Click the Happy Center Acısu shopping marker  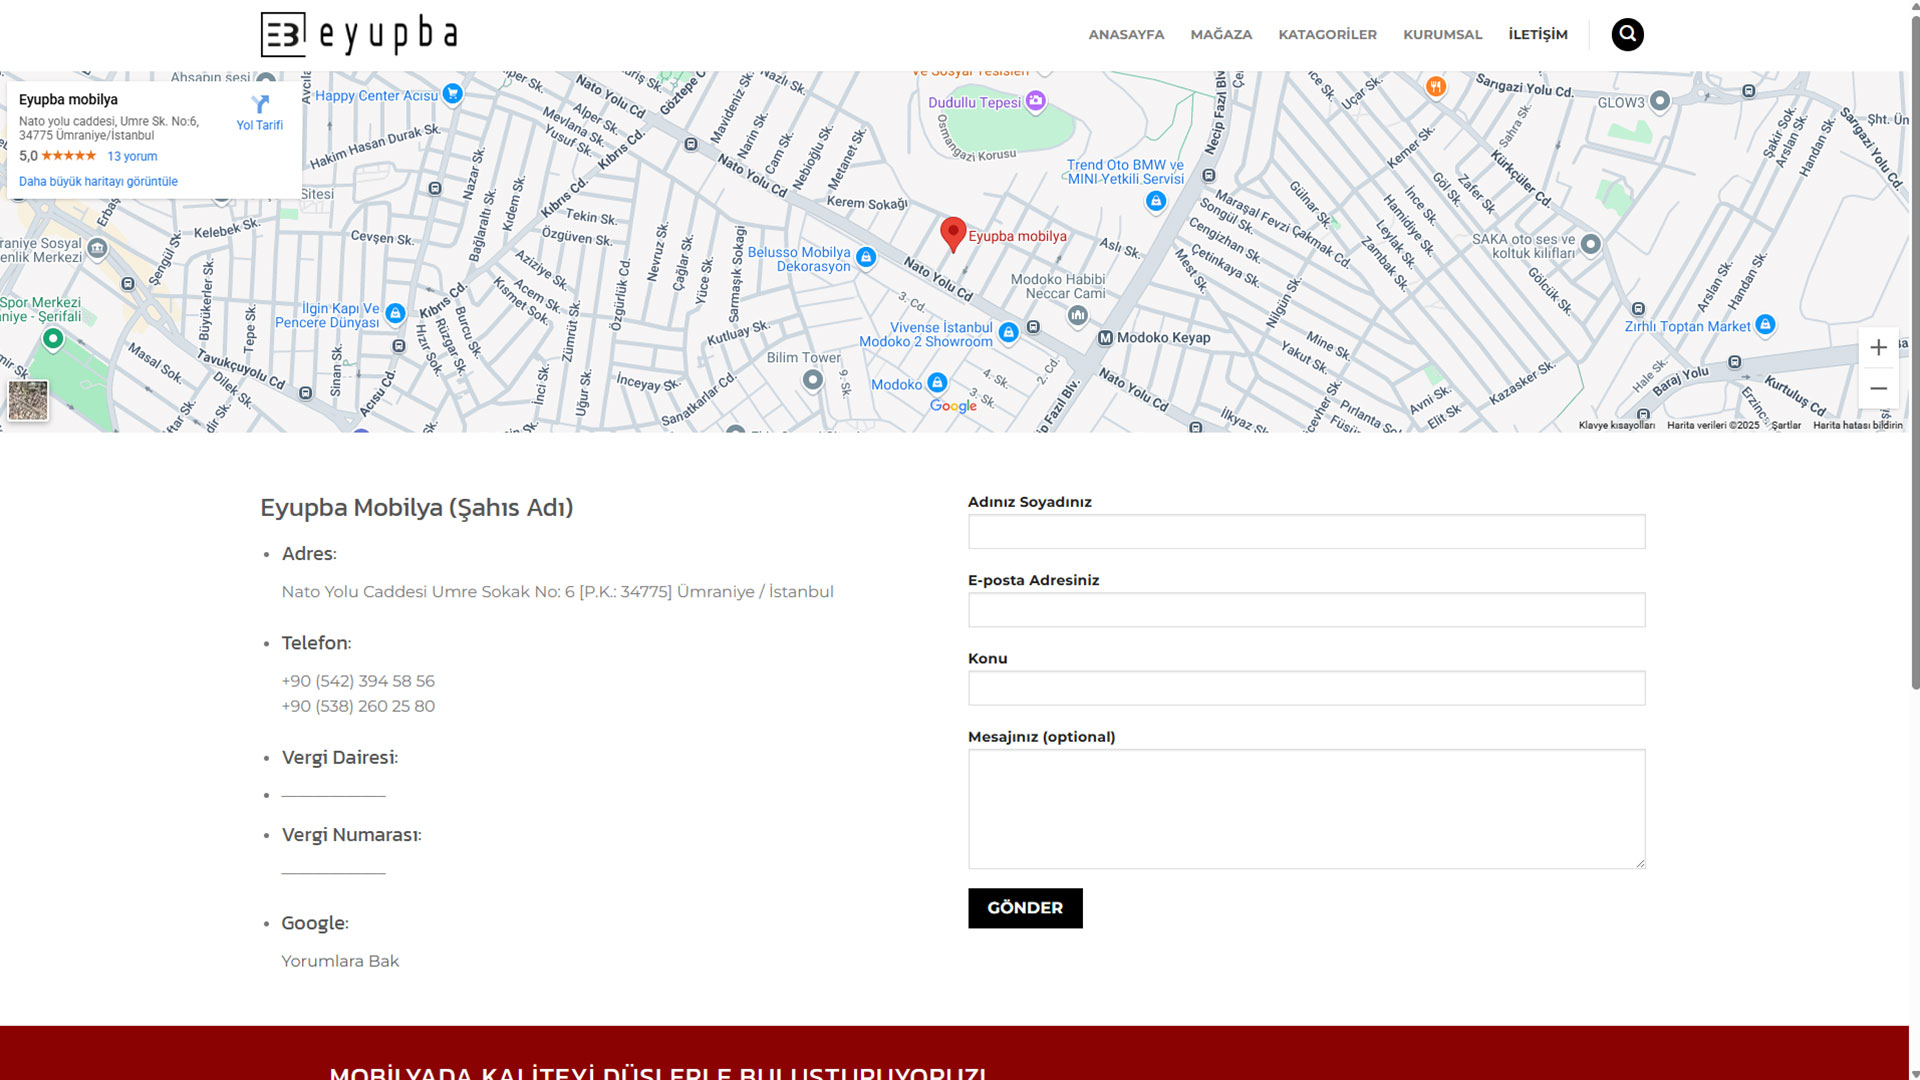(453, 94)
